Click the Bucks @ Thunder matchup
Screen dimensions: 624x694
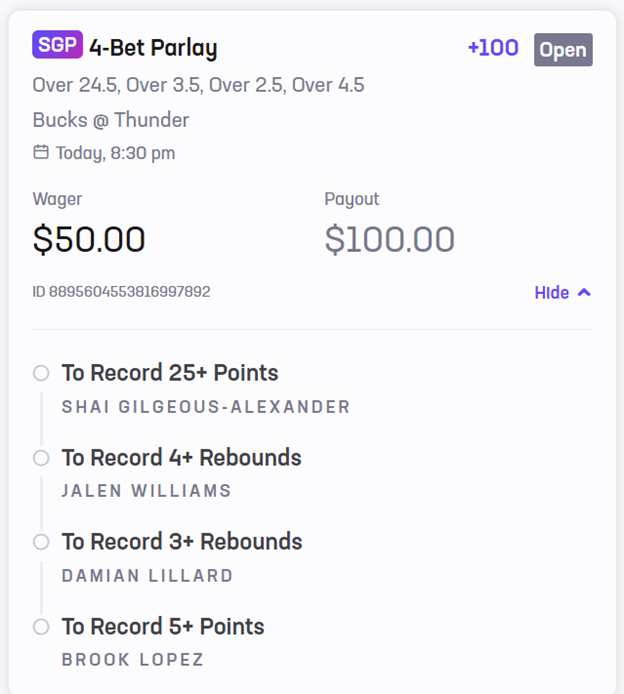[x=111, y=120]
